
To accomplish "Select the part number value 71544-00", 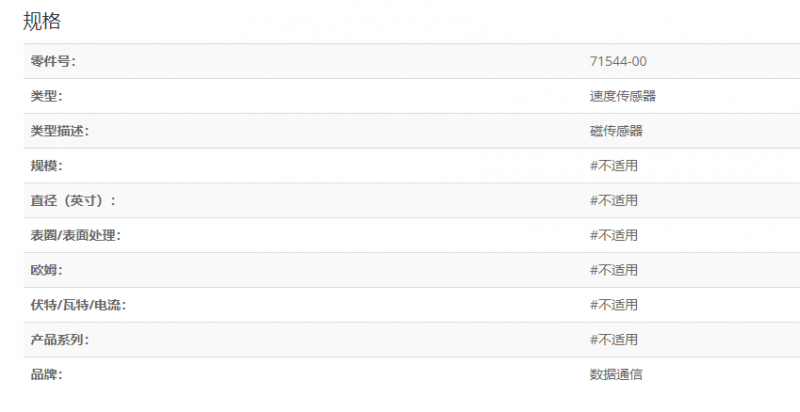I will pos(618,62).
